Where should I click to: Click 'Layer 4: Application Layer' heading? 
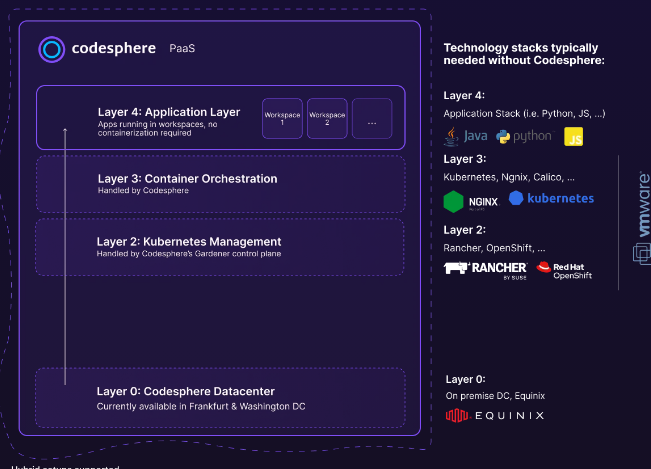(169, 112)
